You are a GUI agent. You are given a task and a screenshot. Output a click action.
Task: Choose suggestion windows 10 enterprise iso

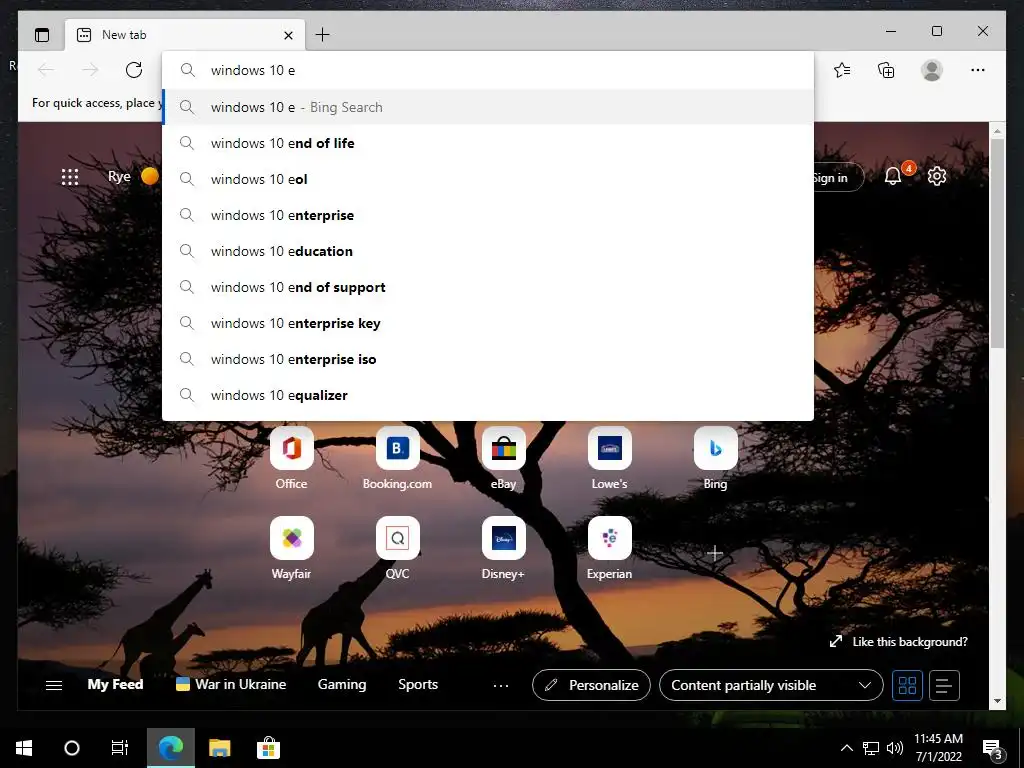pyautogui.click(x=488, y=359)
